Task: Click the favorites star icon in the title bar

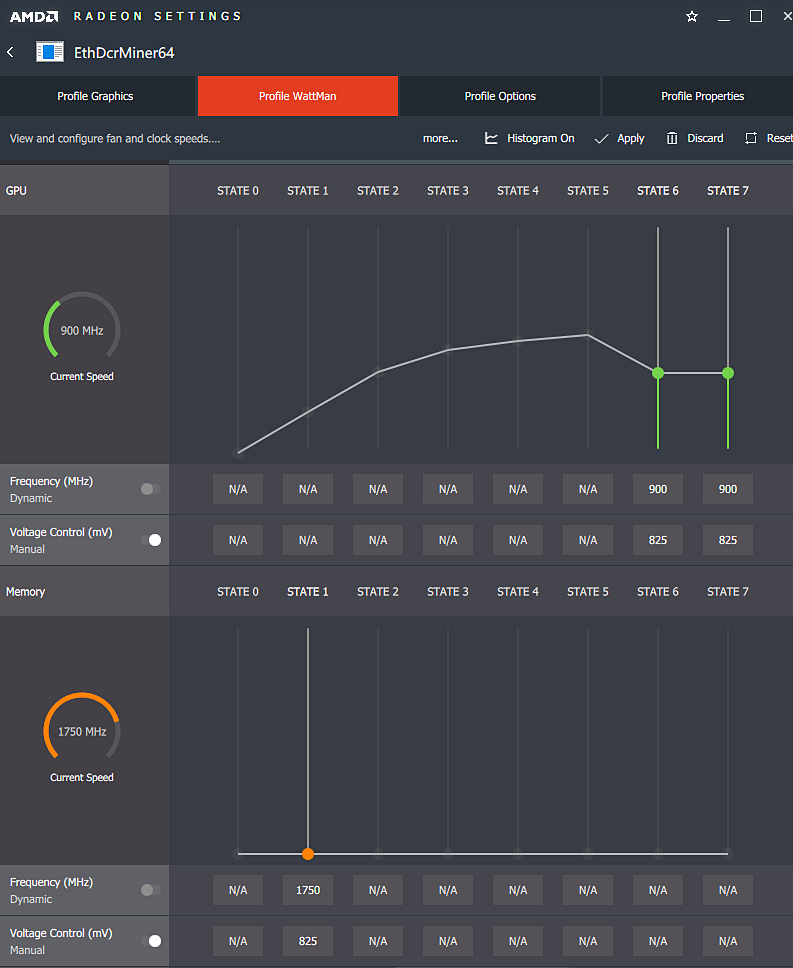Action: [692, 17]
